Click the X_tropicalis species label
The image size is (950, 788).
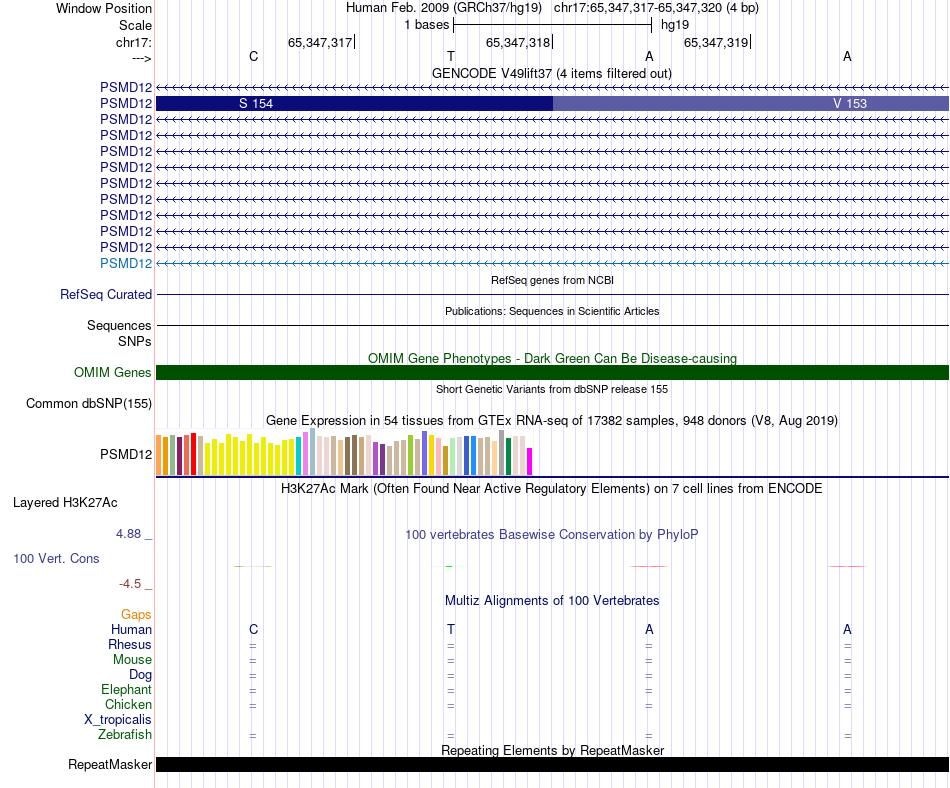click(x=118, y=720)
